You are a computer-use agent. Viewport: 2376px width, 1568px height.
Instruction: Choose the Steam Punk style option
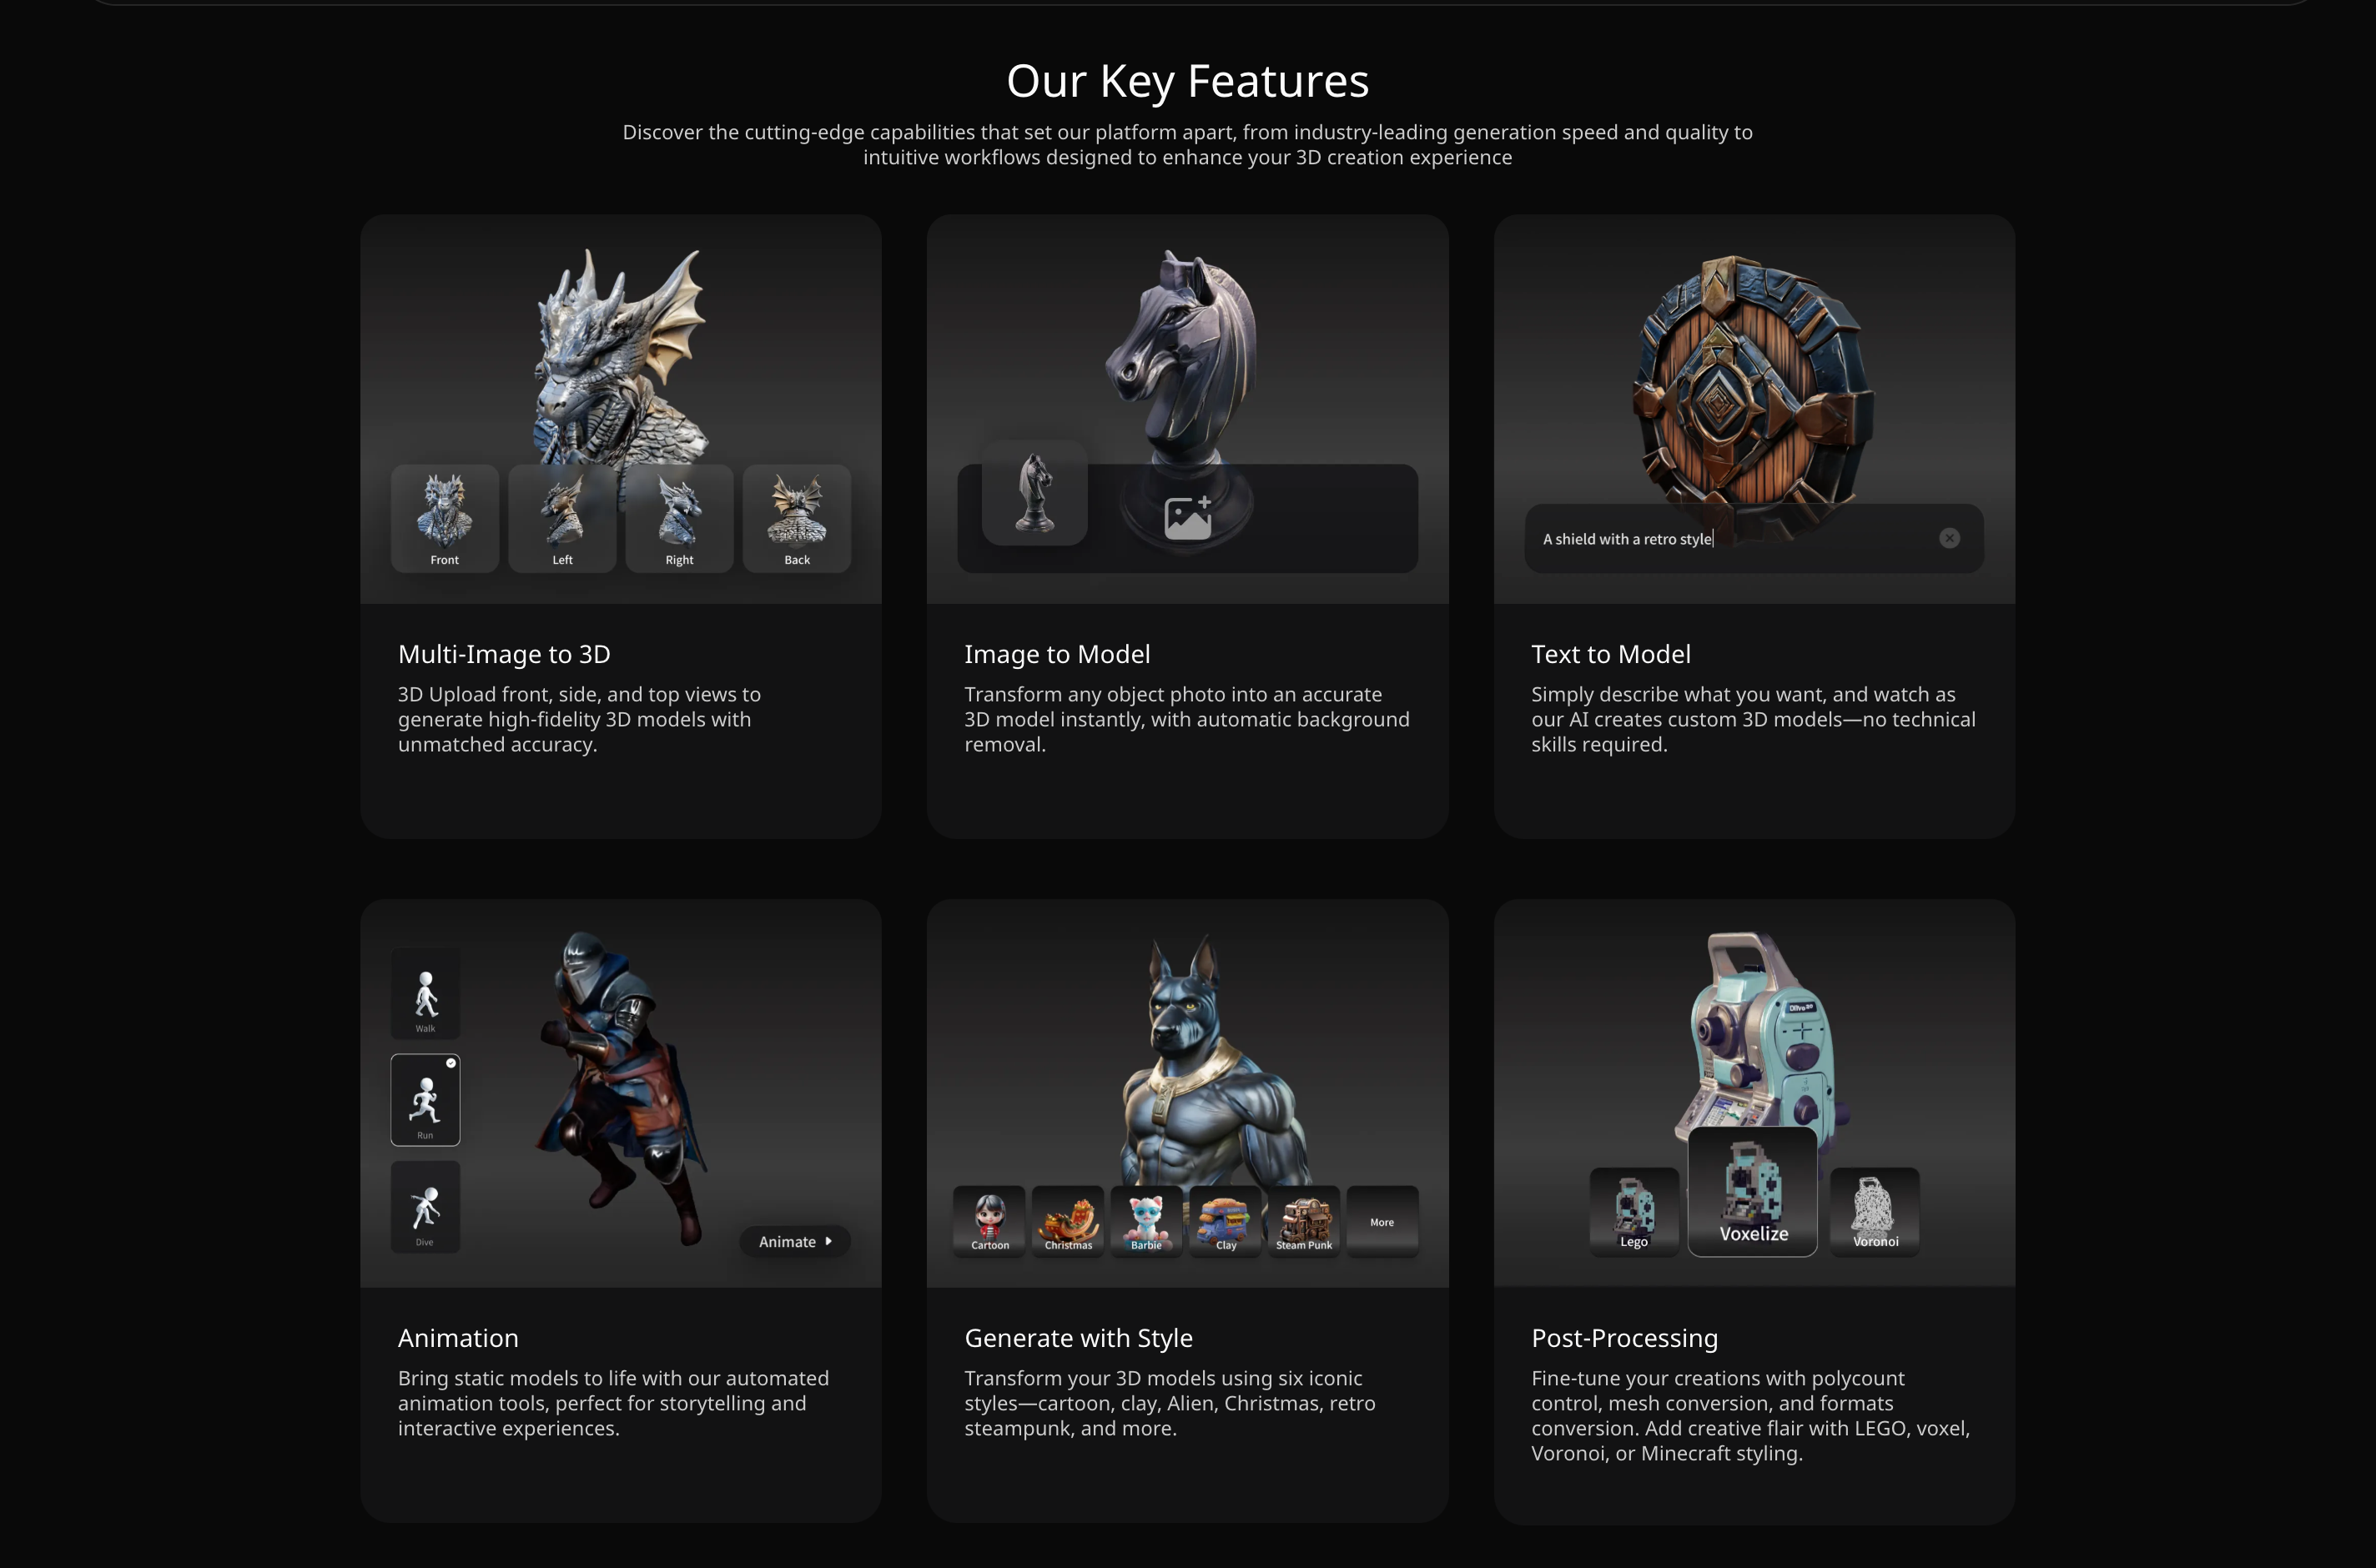[1304, 1221]
